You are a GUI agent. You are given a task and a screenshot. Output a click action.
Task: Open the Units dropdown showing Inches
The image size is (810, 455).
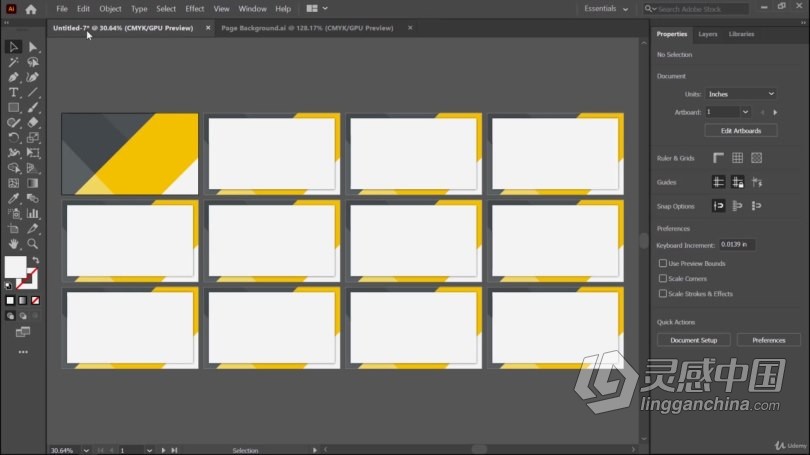pyautogui.click(x=741, y=94)
